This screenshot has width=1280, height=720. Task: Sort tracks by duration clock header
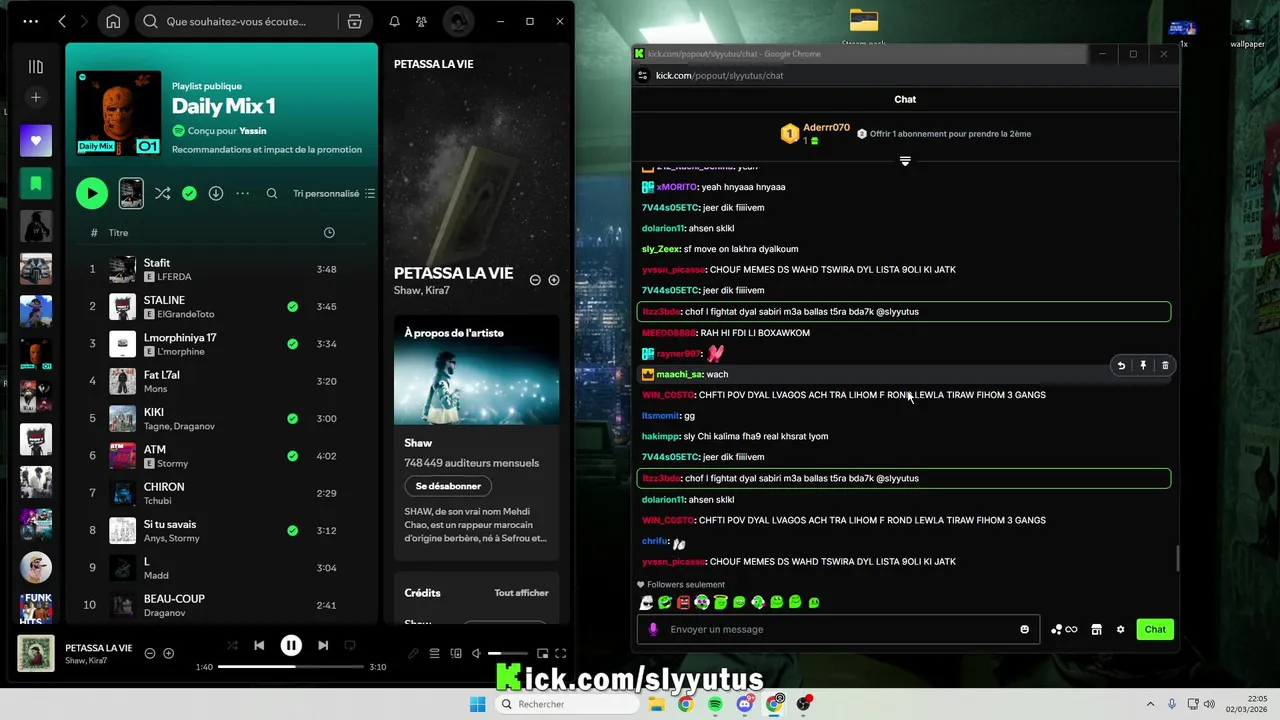click(x=329, y=232)
